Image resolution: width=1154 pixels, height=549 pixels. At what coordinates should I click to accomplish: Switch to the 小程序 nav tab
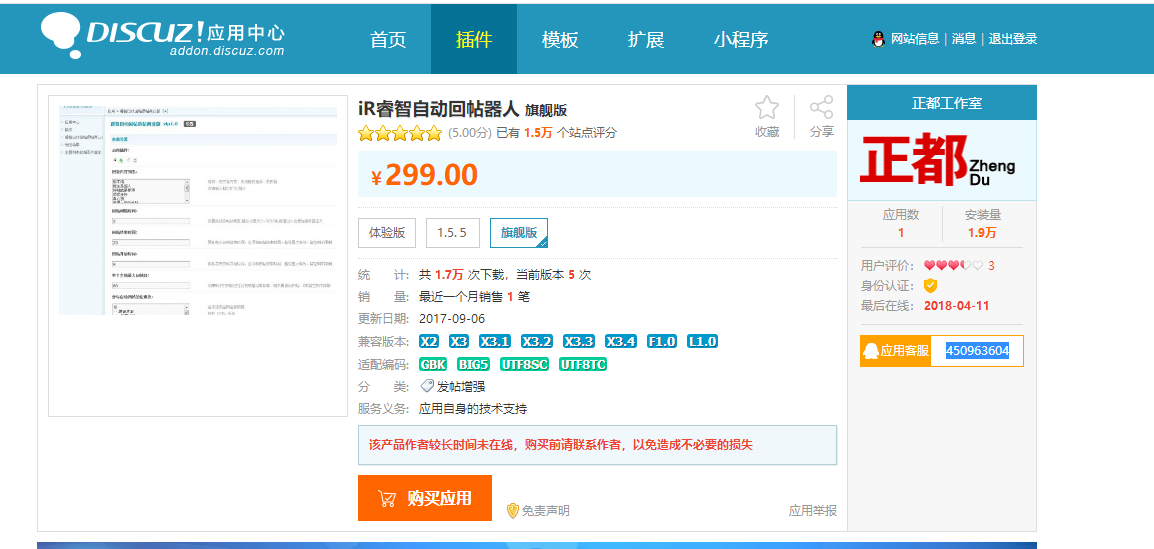[740, 40]
